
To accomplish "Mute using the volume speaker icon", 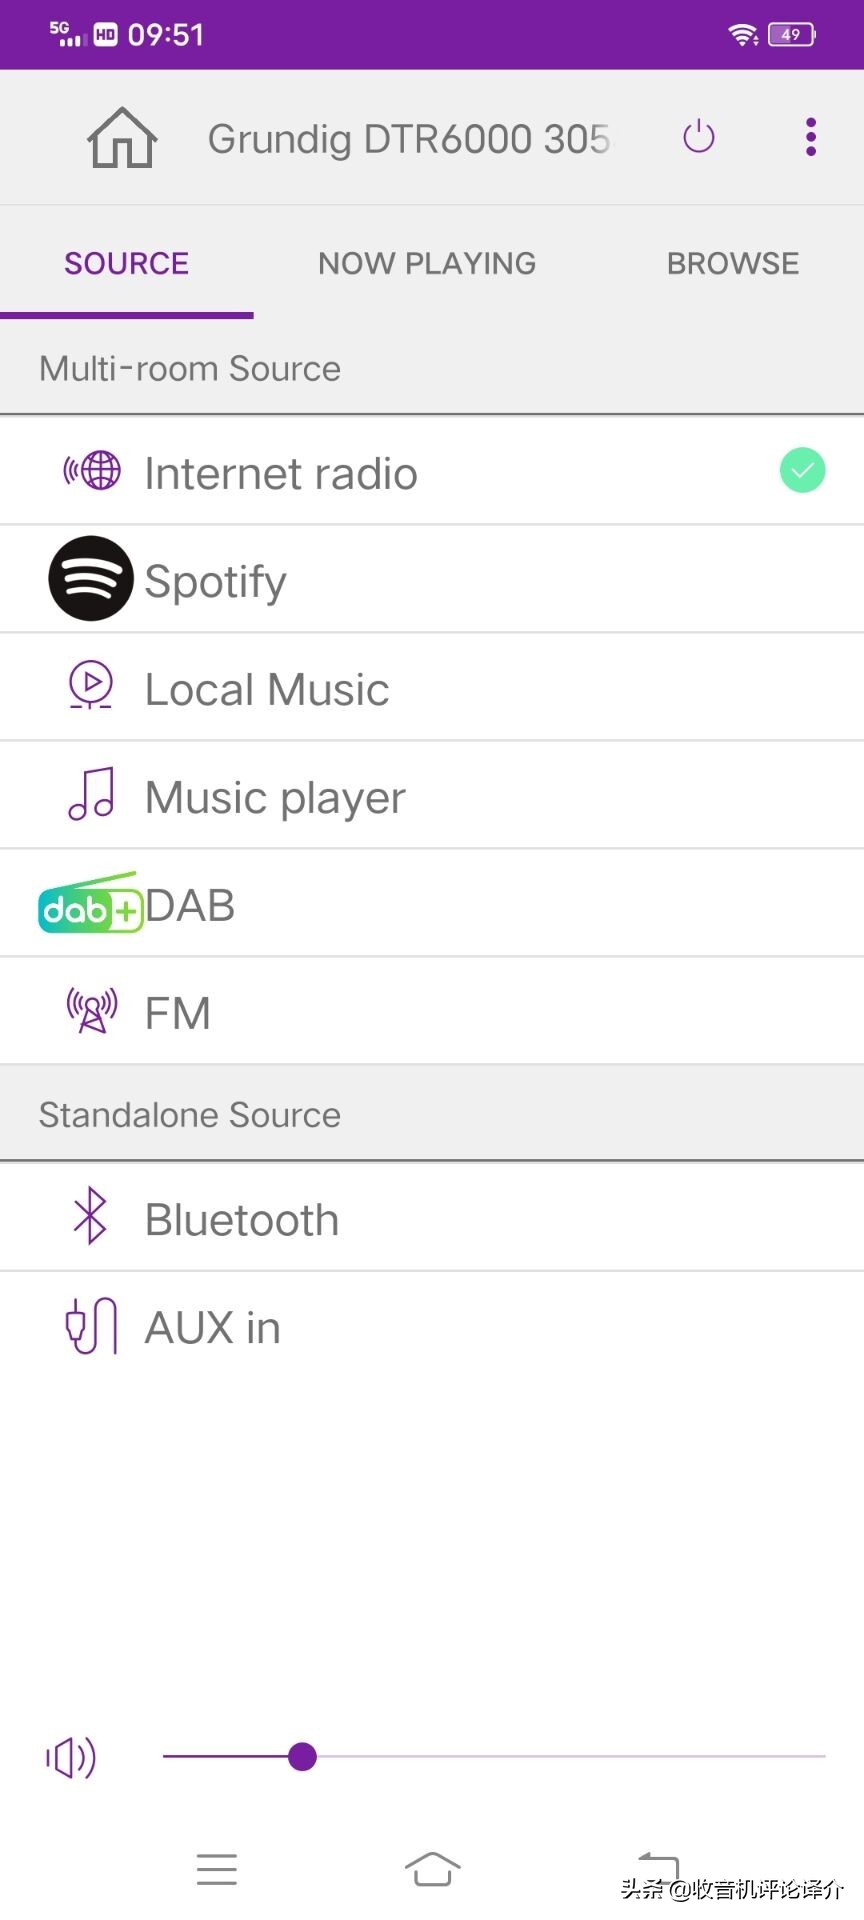I will point(71,1757).
